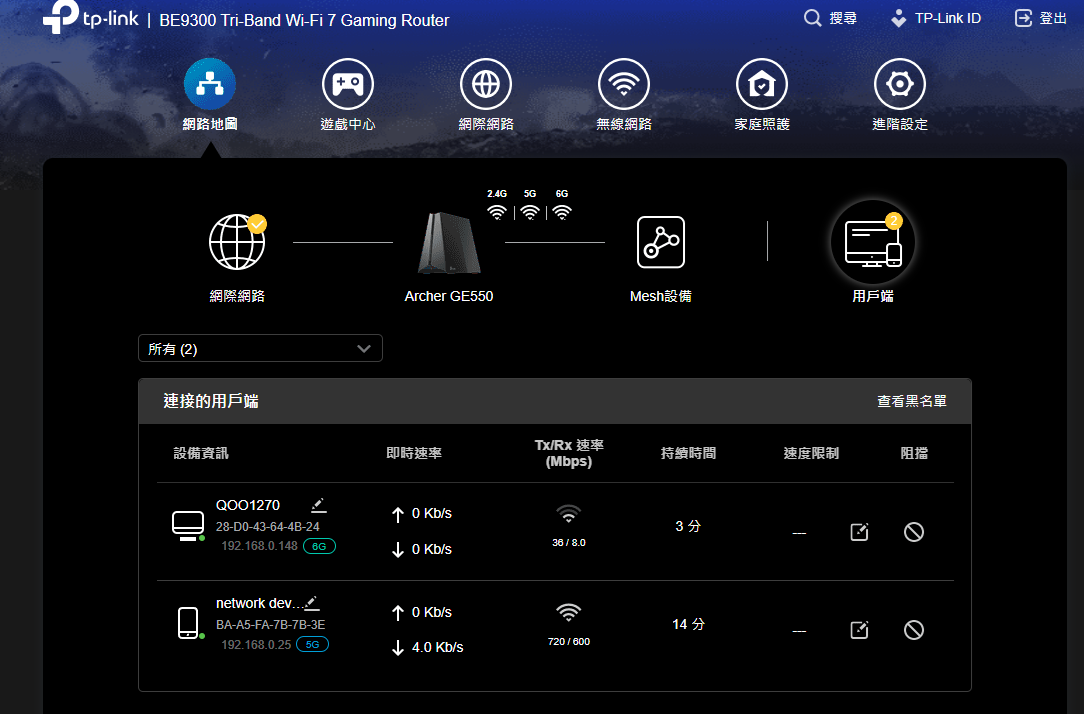Open the 網際網路 globe tab icon
The width and height of the screenshot is (1084, 714).
(486, 84)
